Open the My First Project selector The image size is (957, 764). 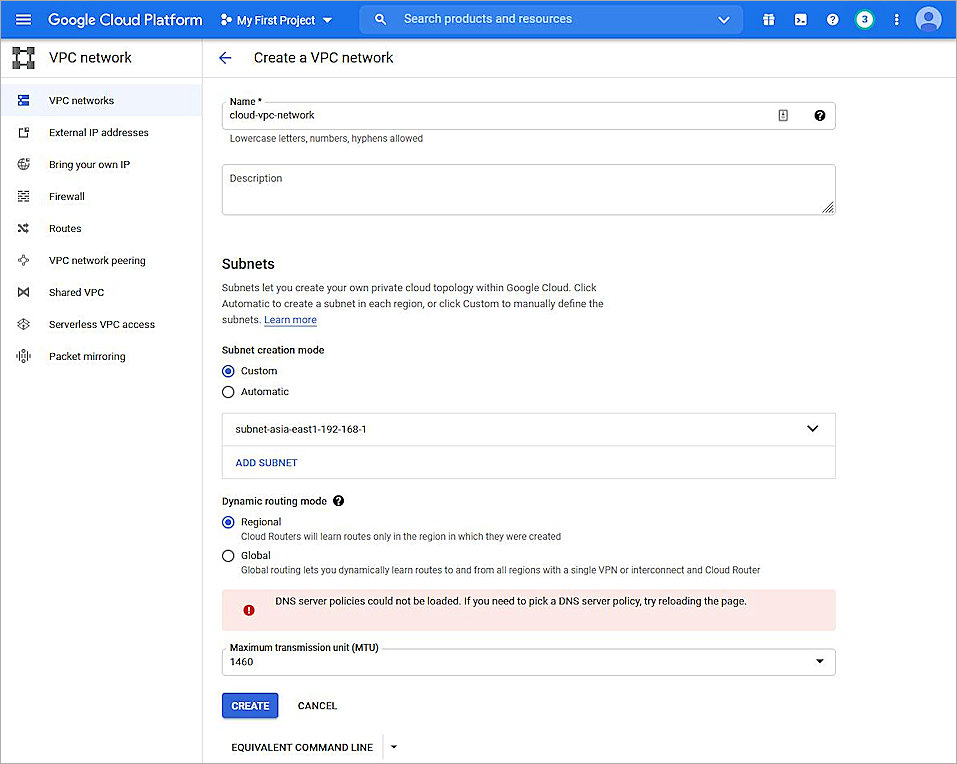tap(277, 18)
